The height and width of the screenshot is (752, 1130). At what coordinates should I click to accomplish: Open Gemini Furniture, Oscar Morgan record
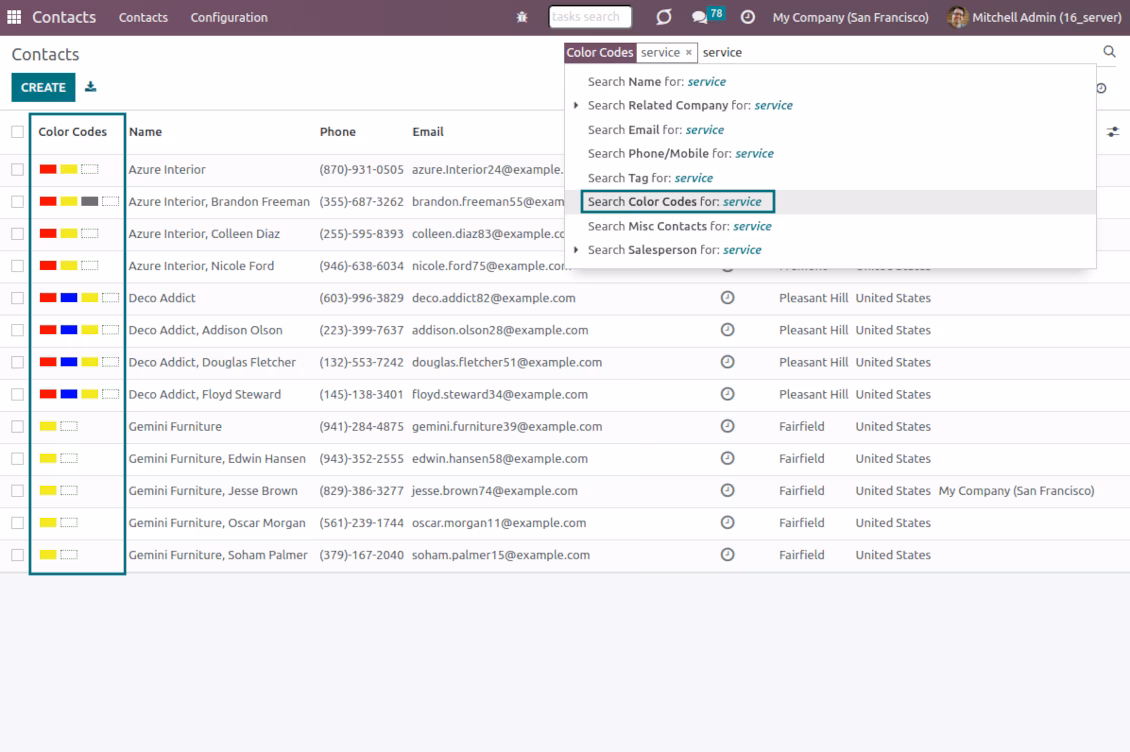(217, 523)
